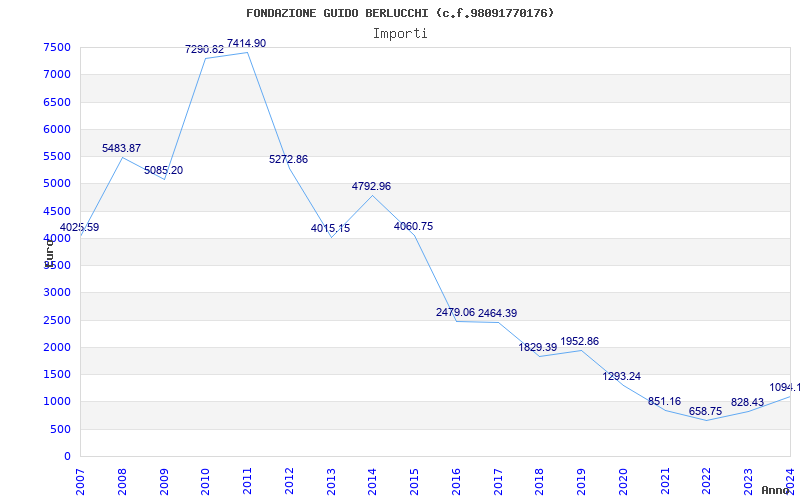Image resolution: width=800 pixels, height=500 pixels.
Task: Click the 2017 x-axis year label
Action: tap(498, 481)
